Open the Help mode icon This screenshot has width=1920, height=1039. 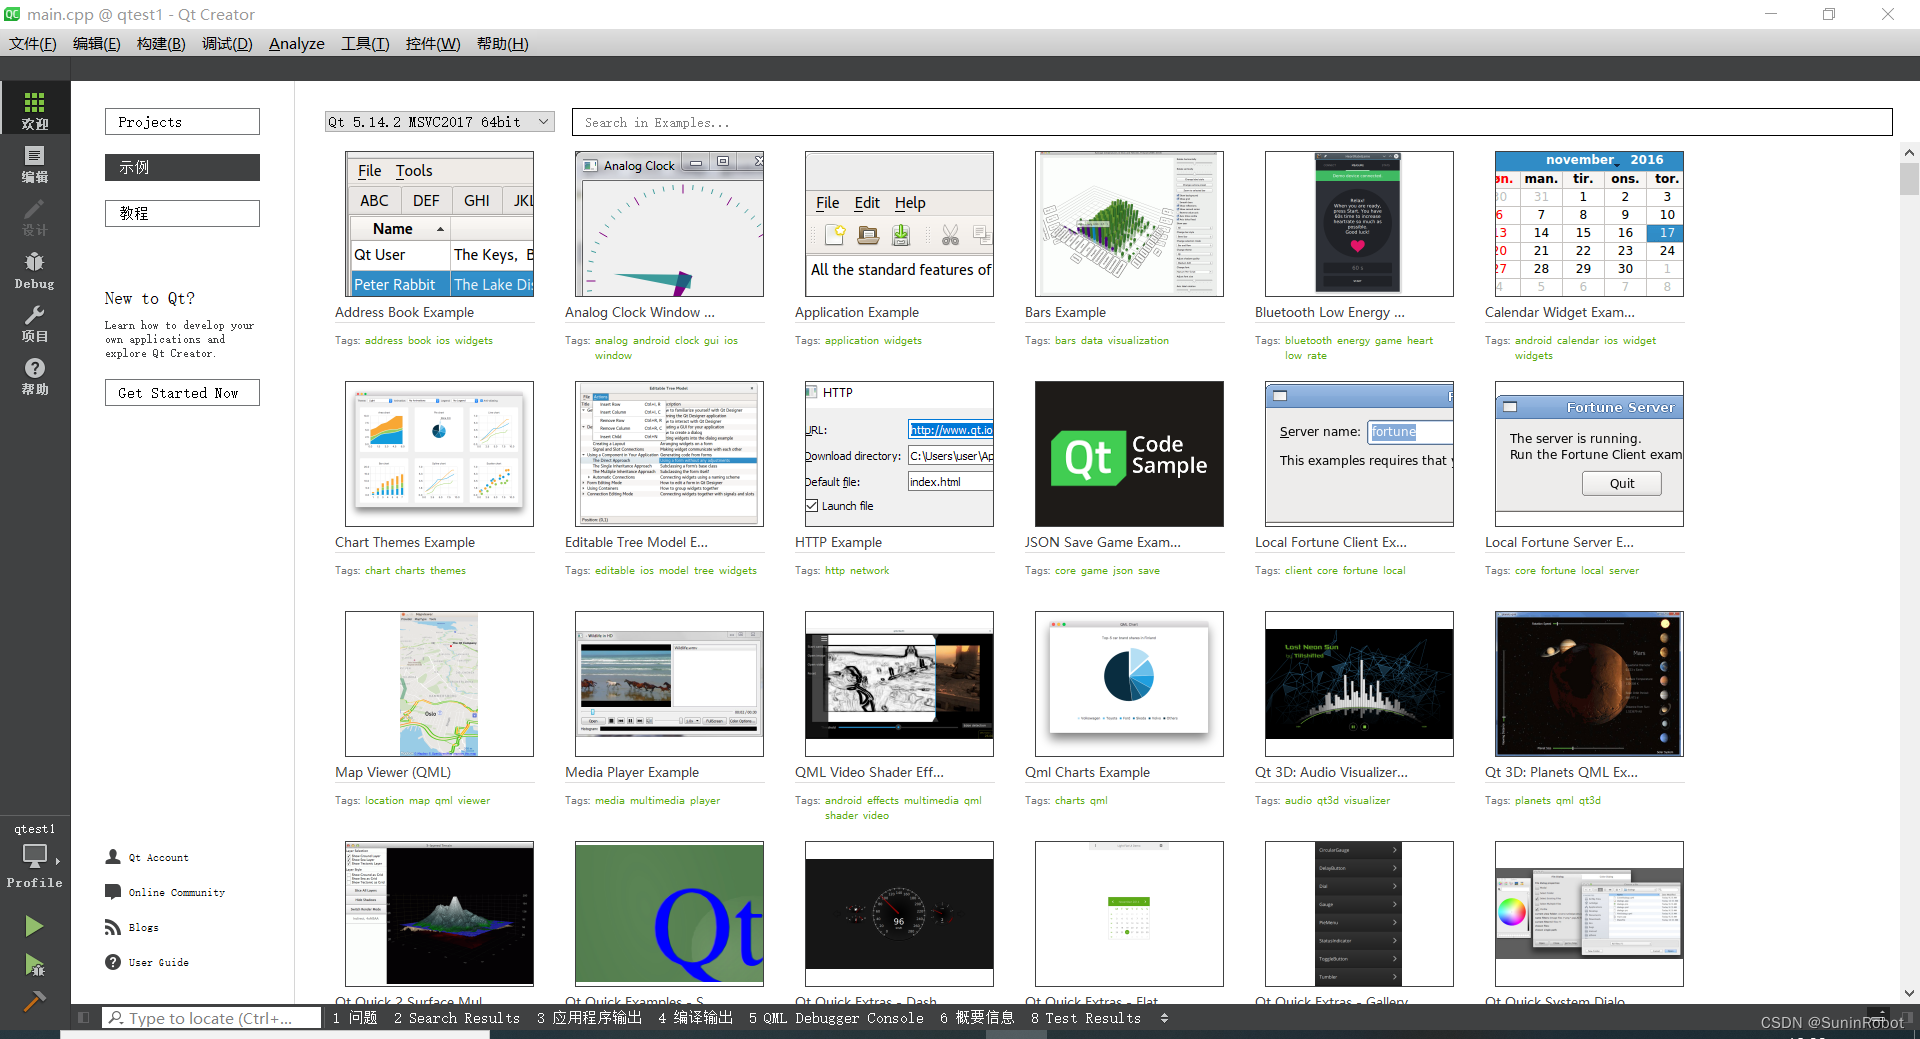click(x=35, y=368)
